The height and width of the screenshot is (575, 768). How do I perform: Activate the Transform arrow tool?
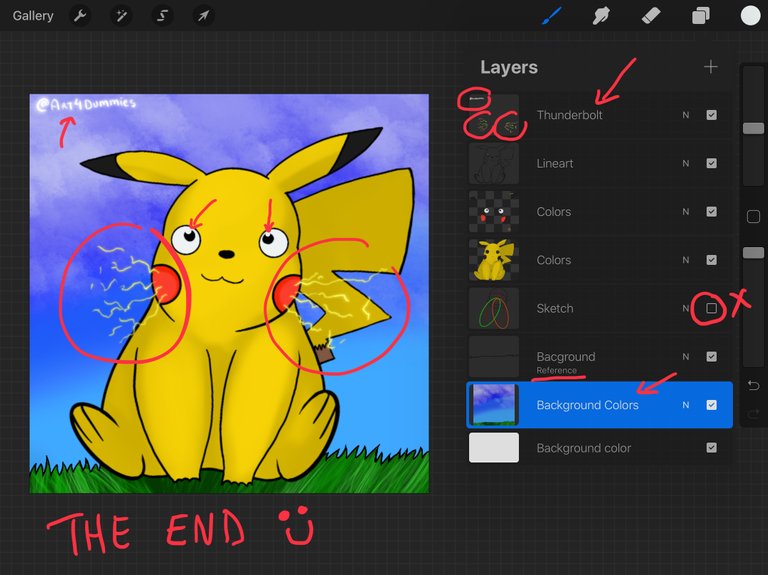pos(203,16)
